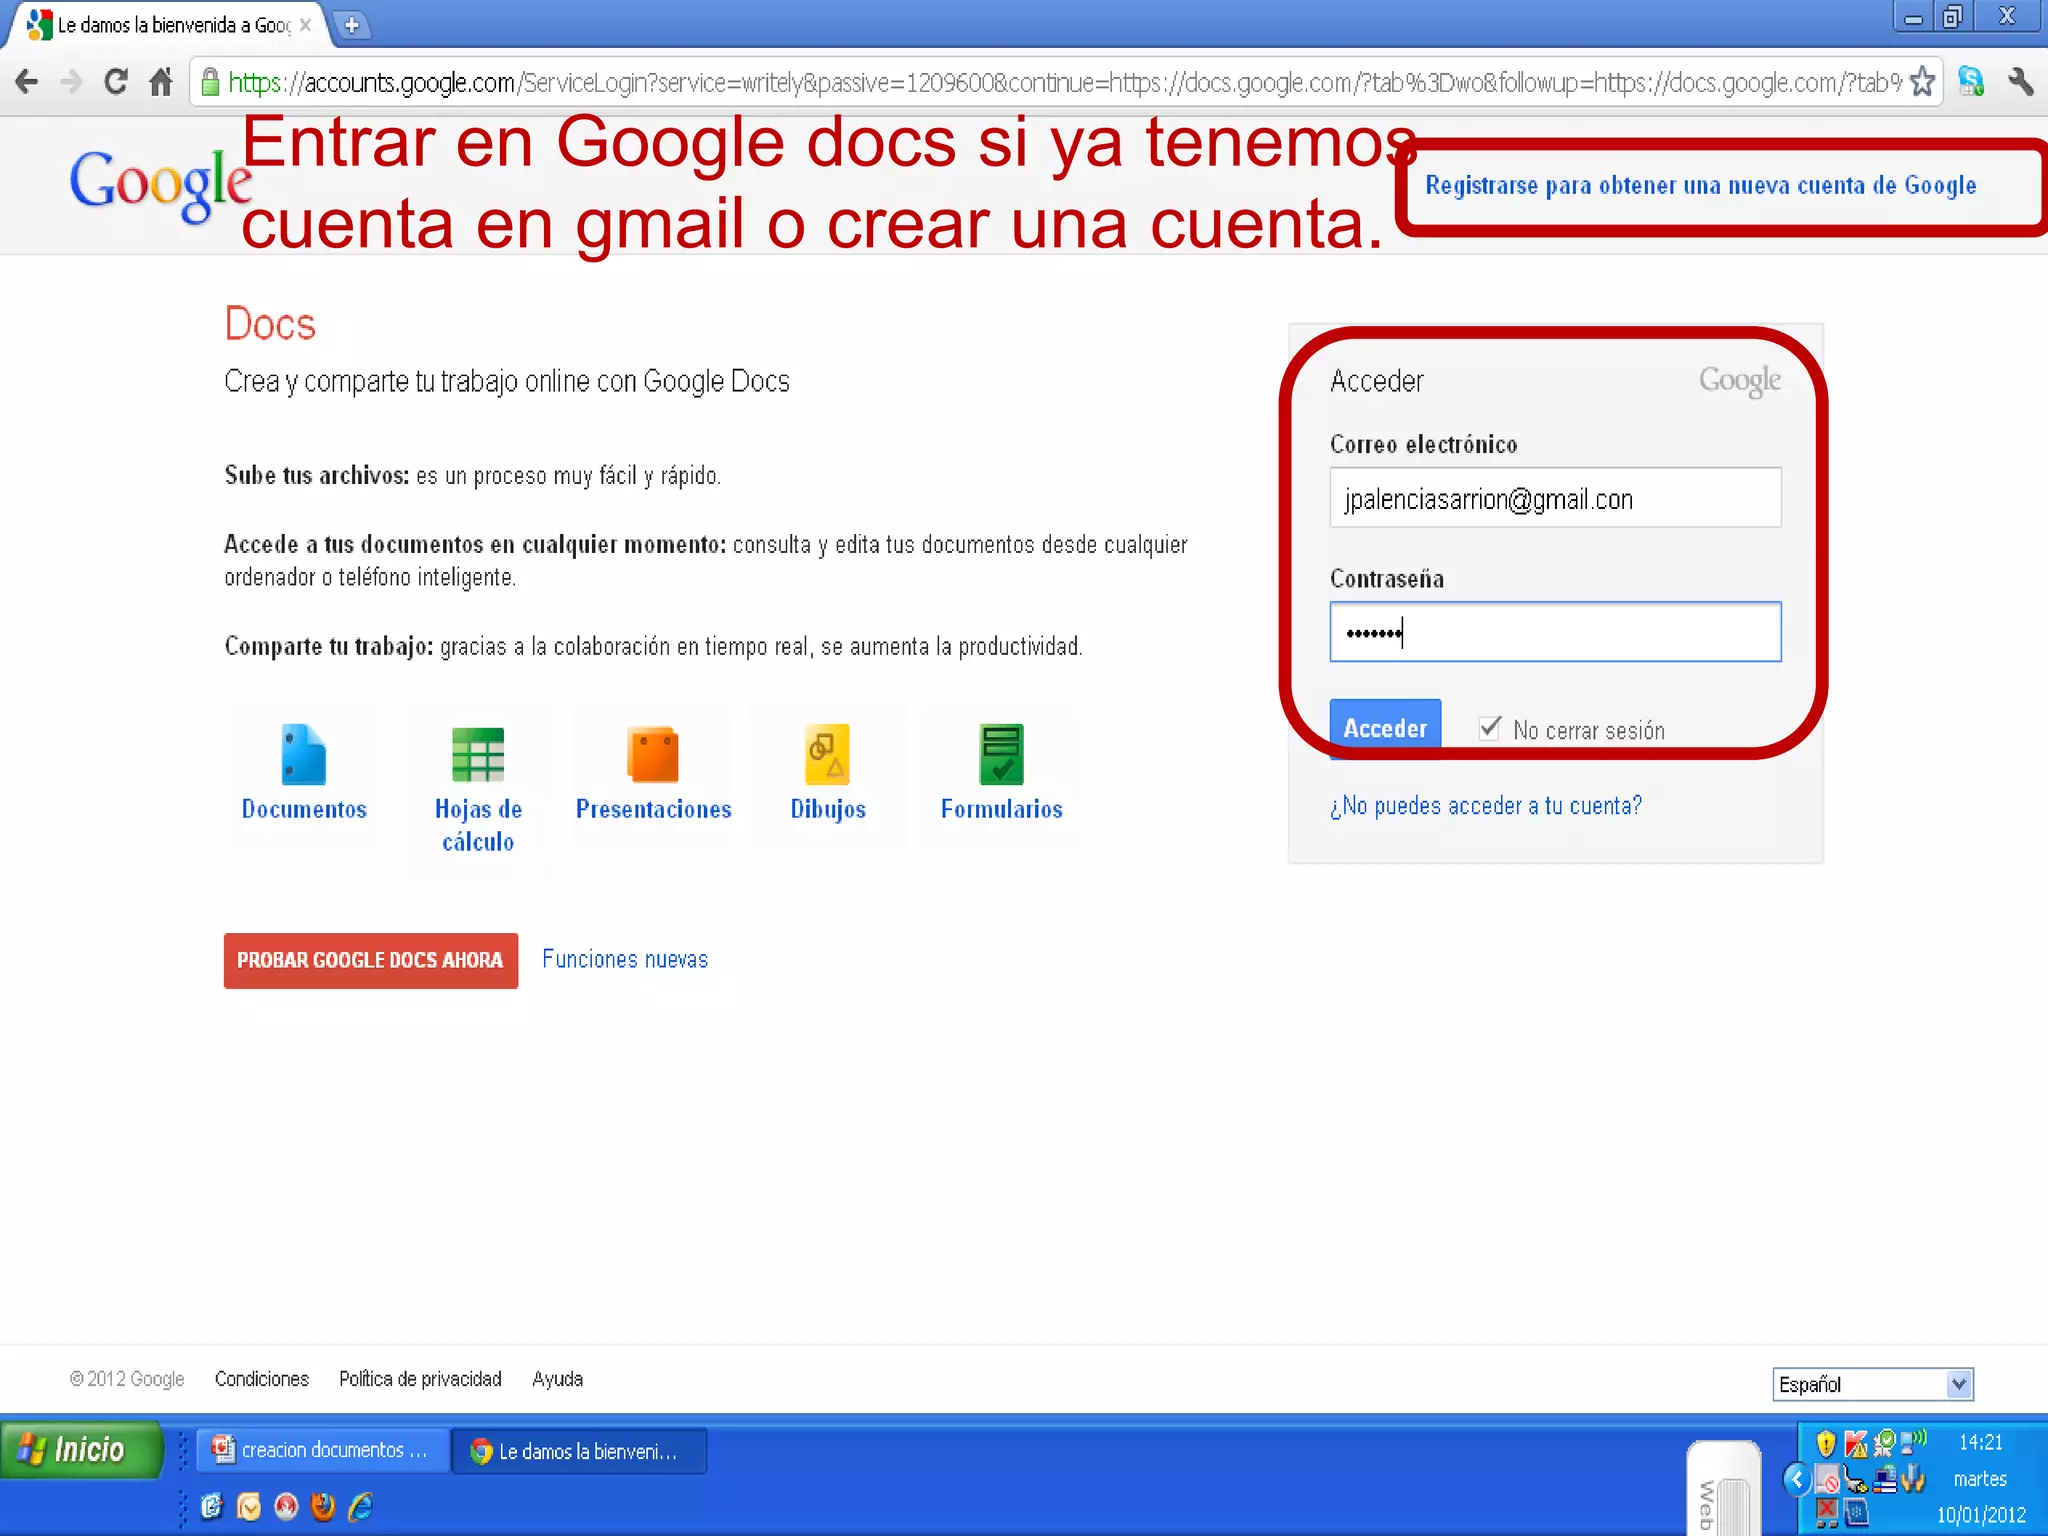Click the Dibujos link label
This screenshot has width=2048, height=1536.
pos(828,809)
